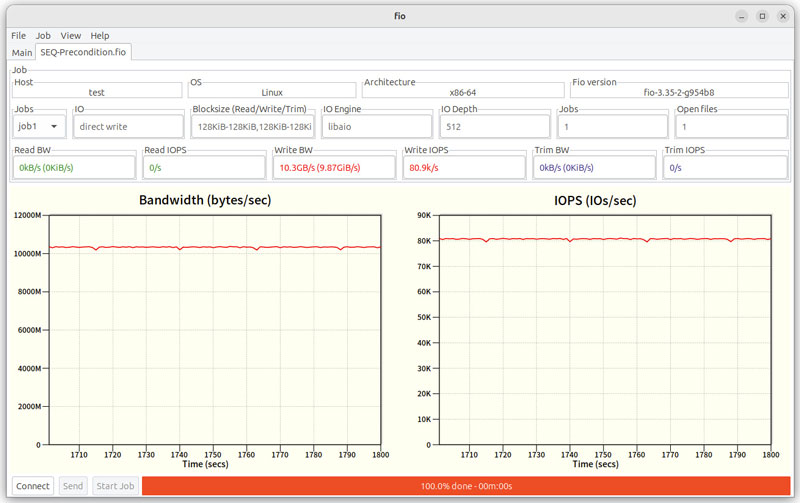The width and height of the screenshot is (800, 503).
Task: Click the 100% done progress bar
Action: 466,486
